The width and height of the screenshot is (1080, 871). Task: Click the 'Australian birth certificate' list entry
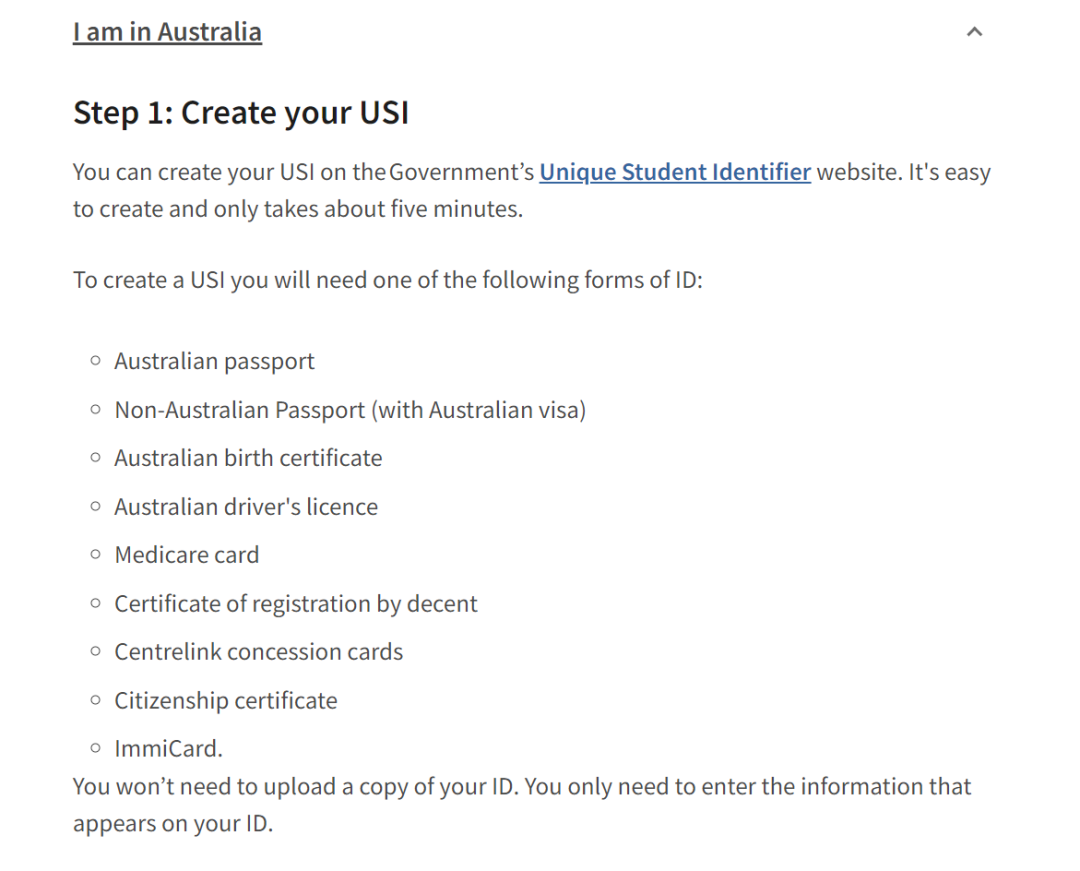coord(248,458)
